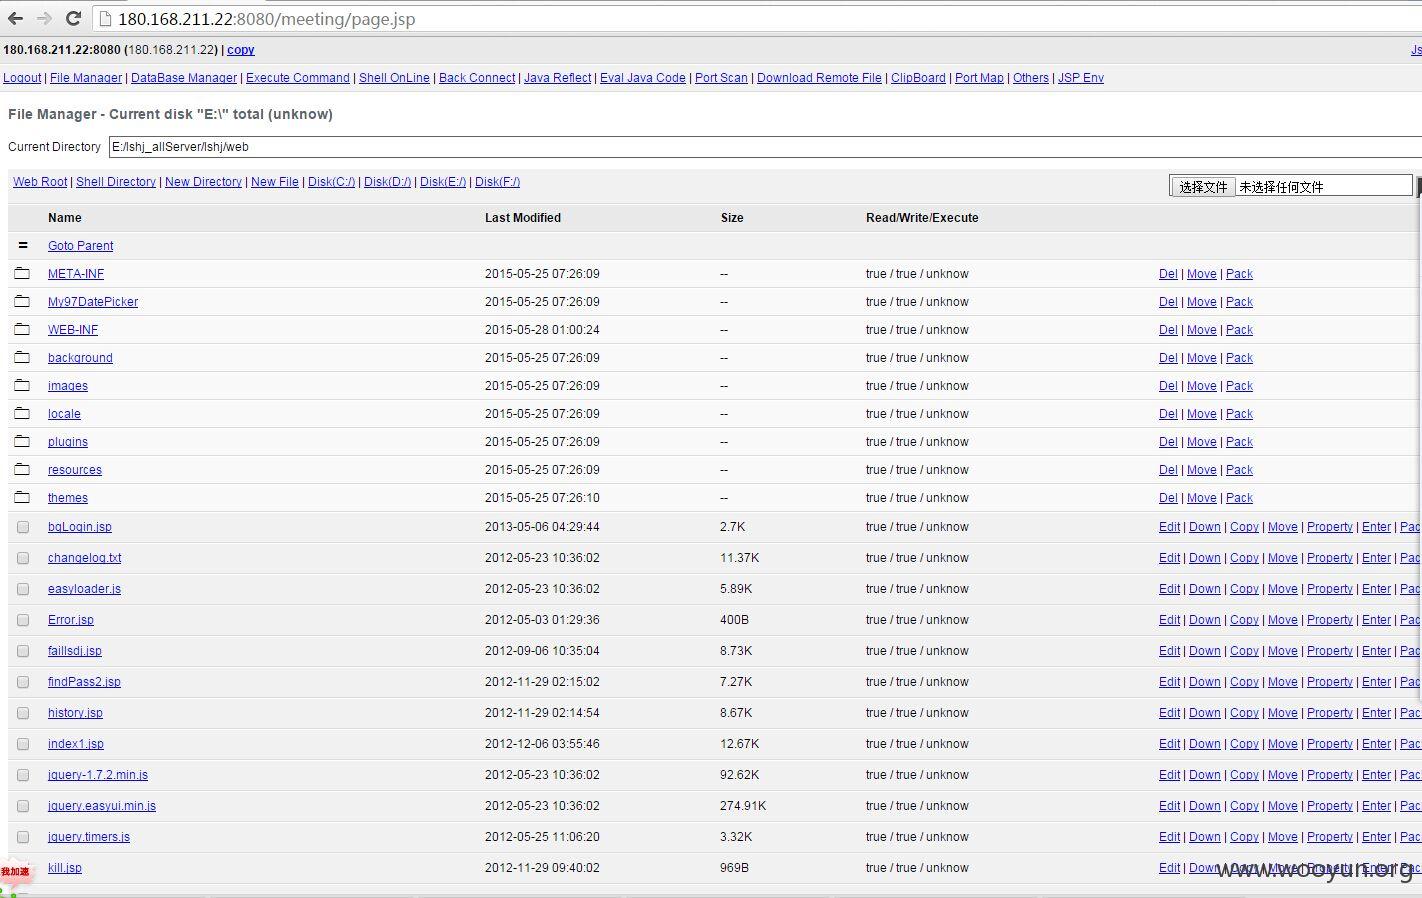Viewport: 1422px width, 898px height.
Task: Tick the findPass2.jsp checkbox
Action: coord(23,682)
